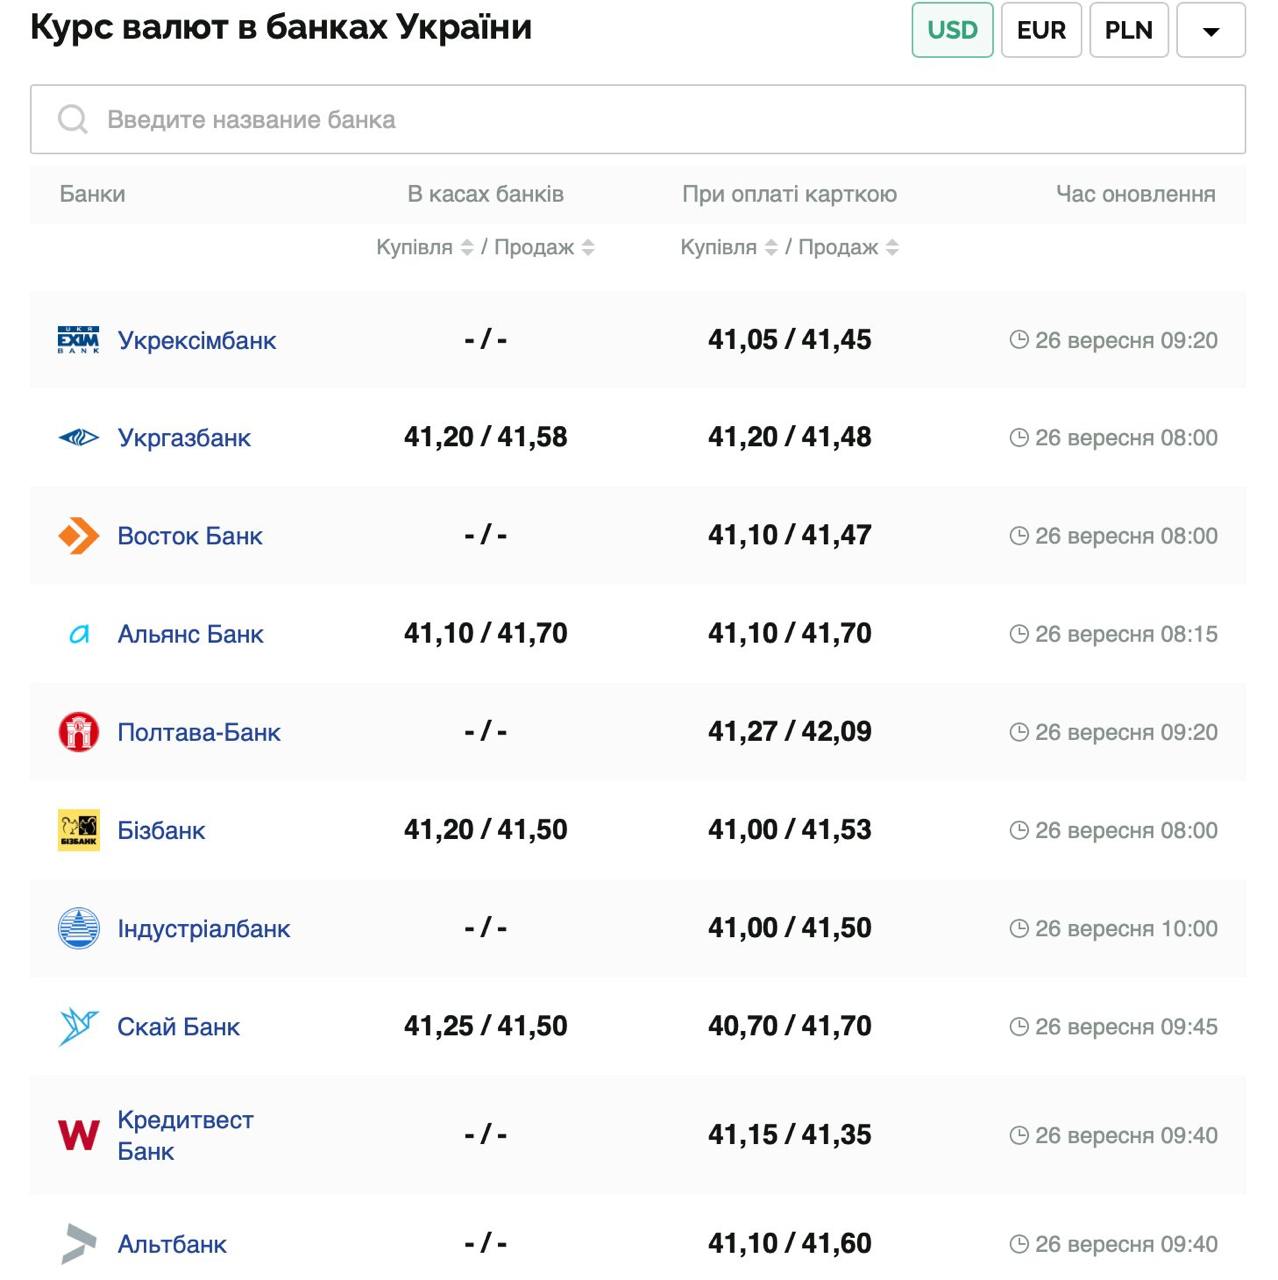Click the orange Vostok Bank logo
Screen dimensions: 1278x1280
click(x=78, y=536)
